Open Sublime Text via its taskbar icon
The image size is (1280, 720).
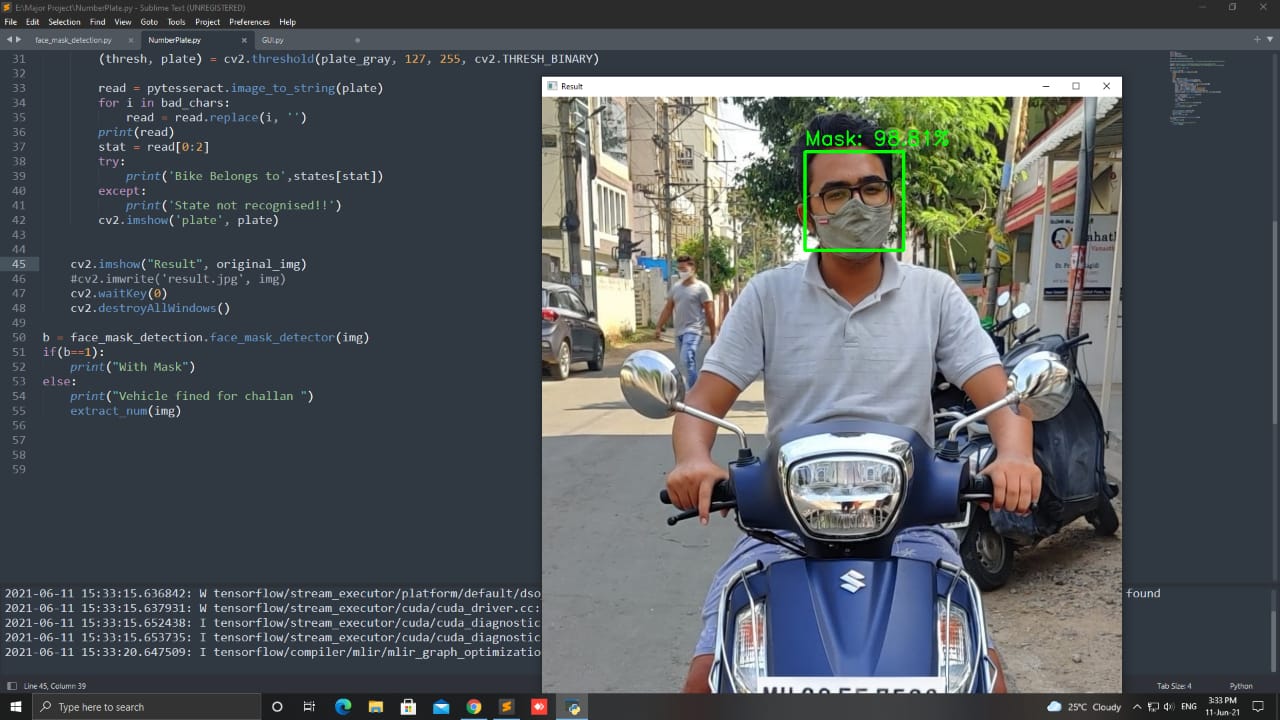[x=506, y=707]
